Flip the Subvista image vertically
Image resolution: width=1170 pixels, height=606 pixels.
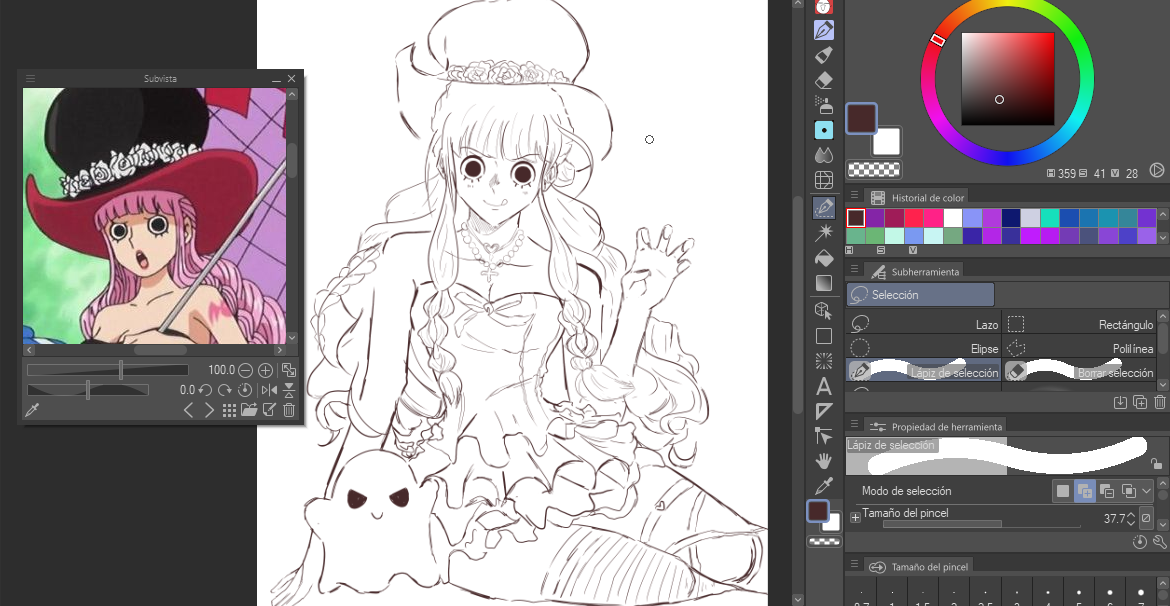(x=289, y=390)
